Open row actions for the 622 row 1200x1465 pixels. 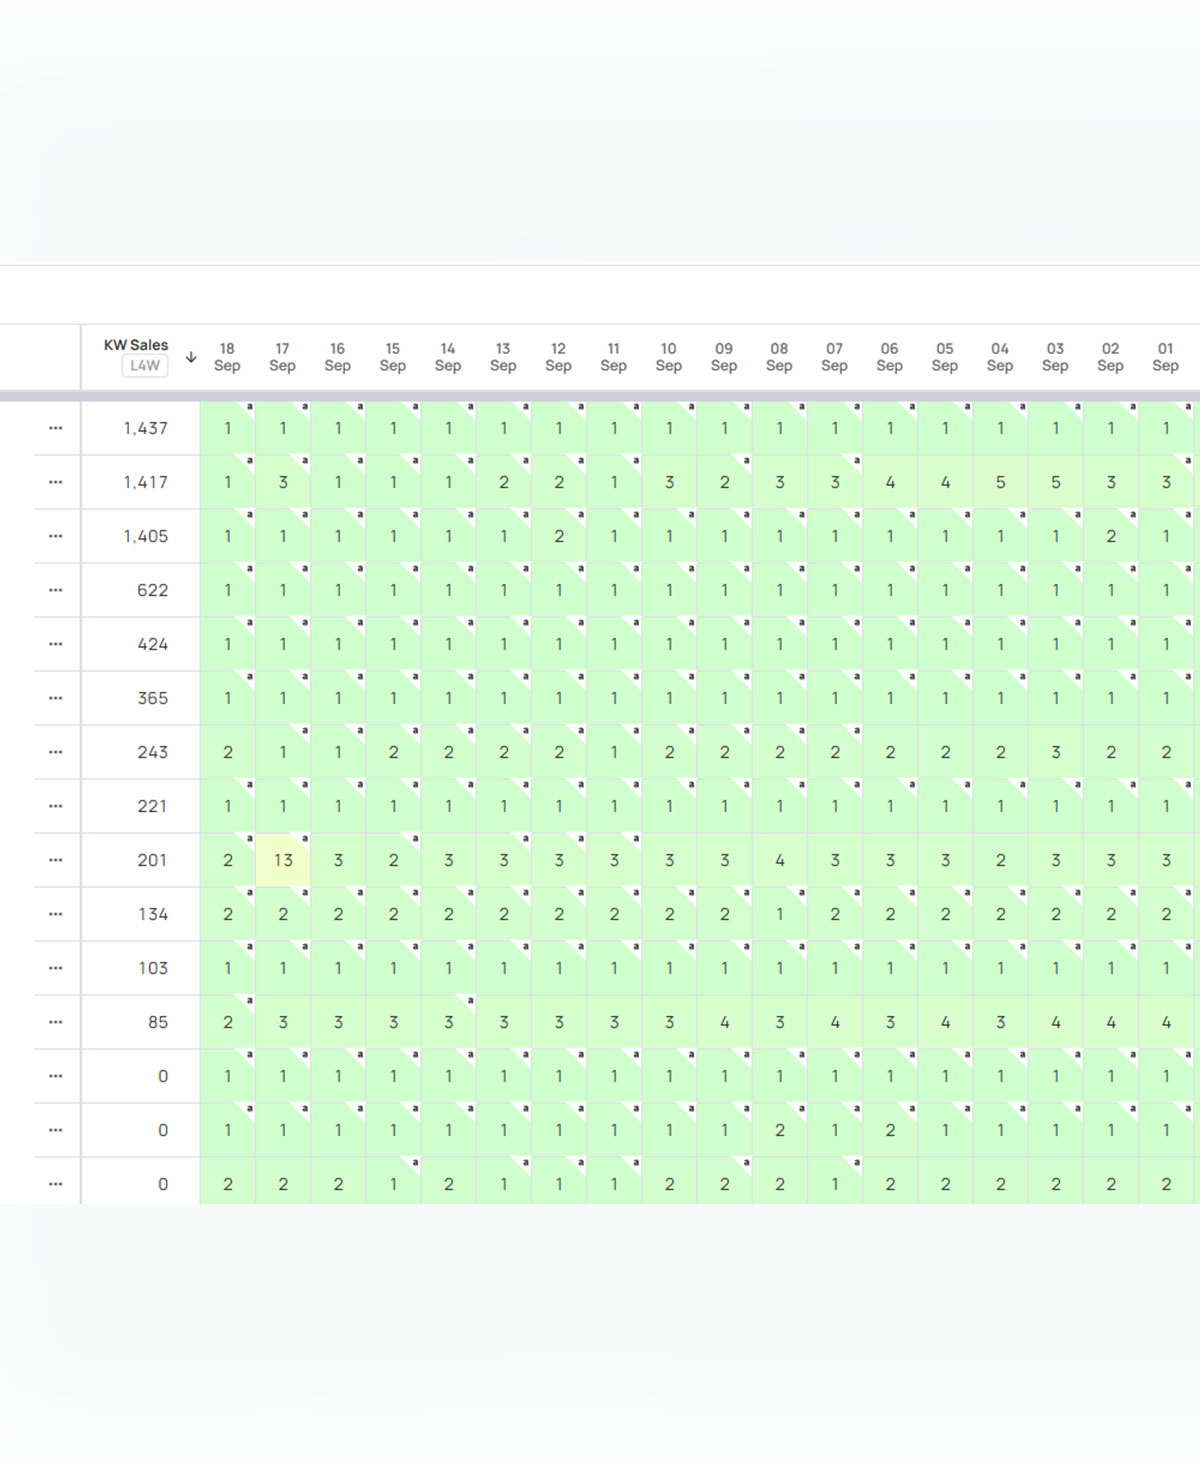tap(55, 590)
